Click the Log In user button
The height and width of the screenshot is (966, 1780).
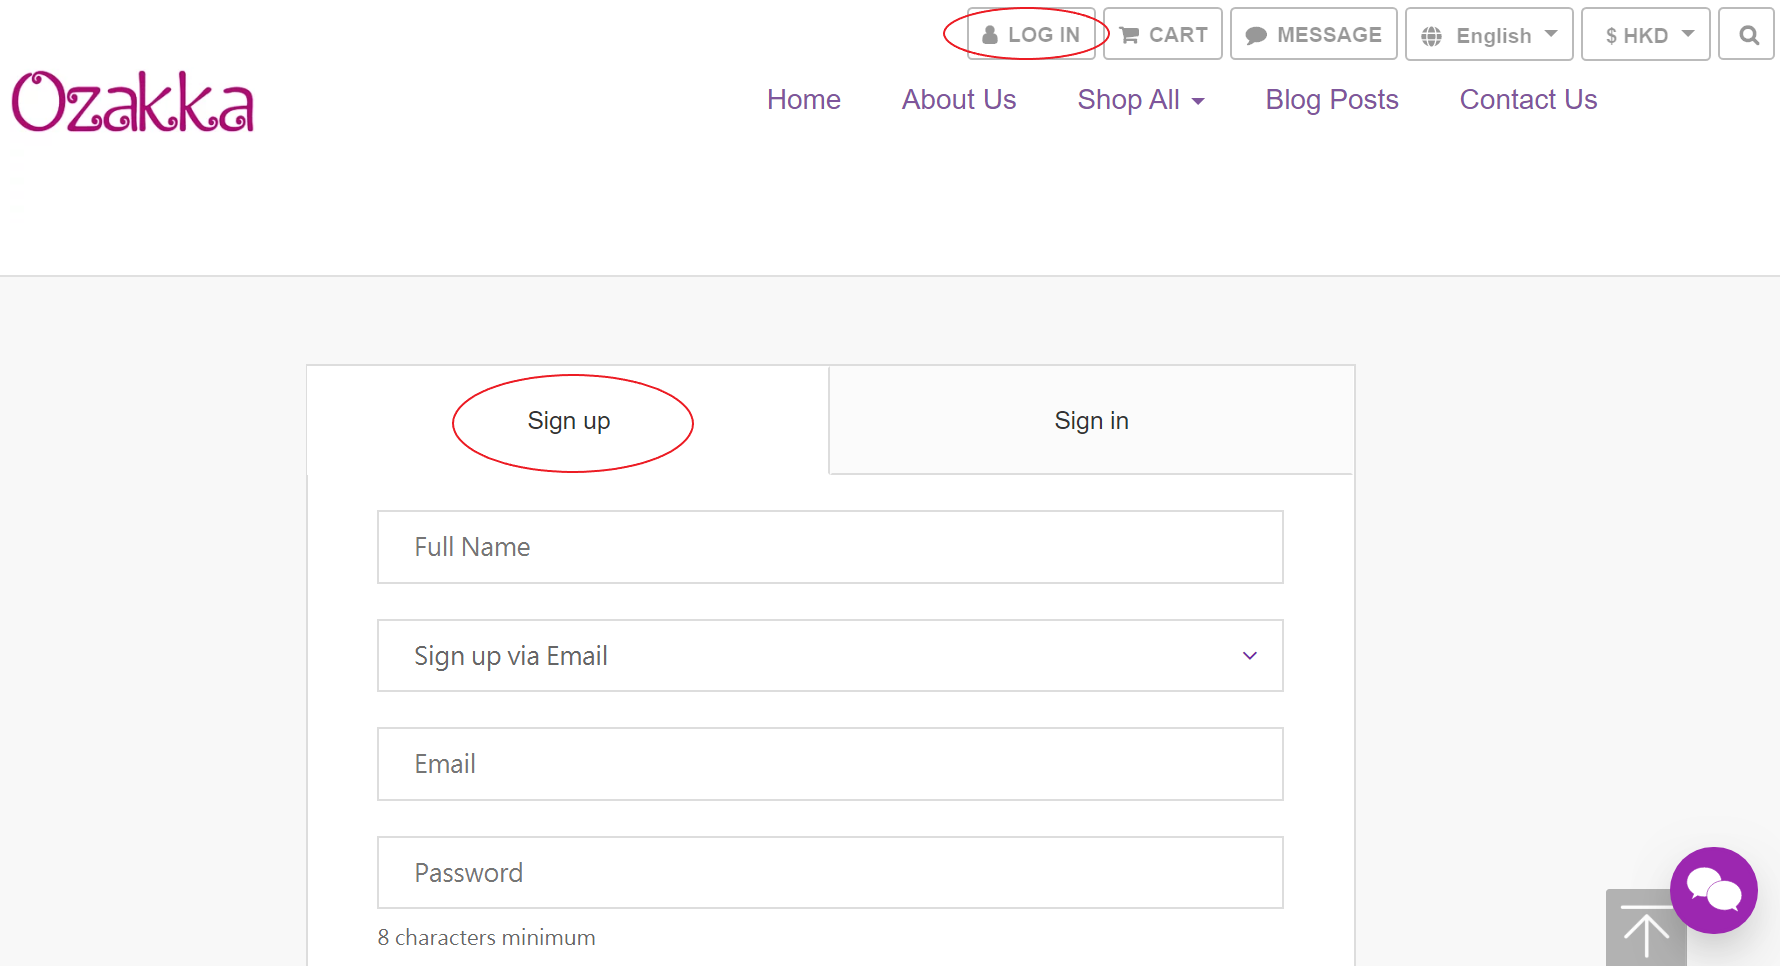point(1031,35)
